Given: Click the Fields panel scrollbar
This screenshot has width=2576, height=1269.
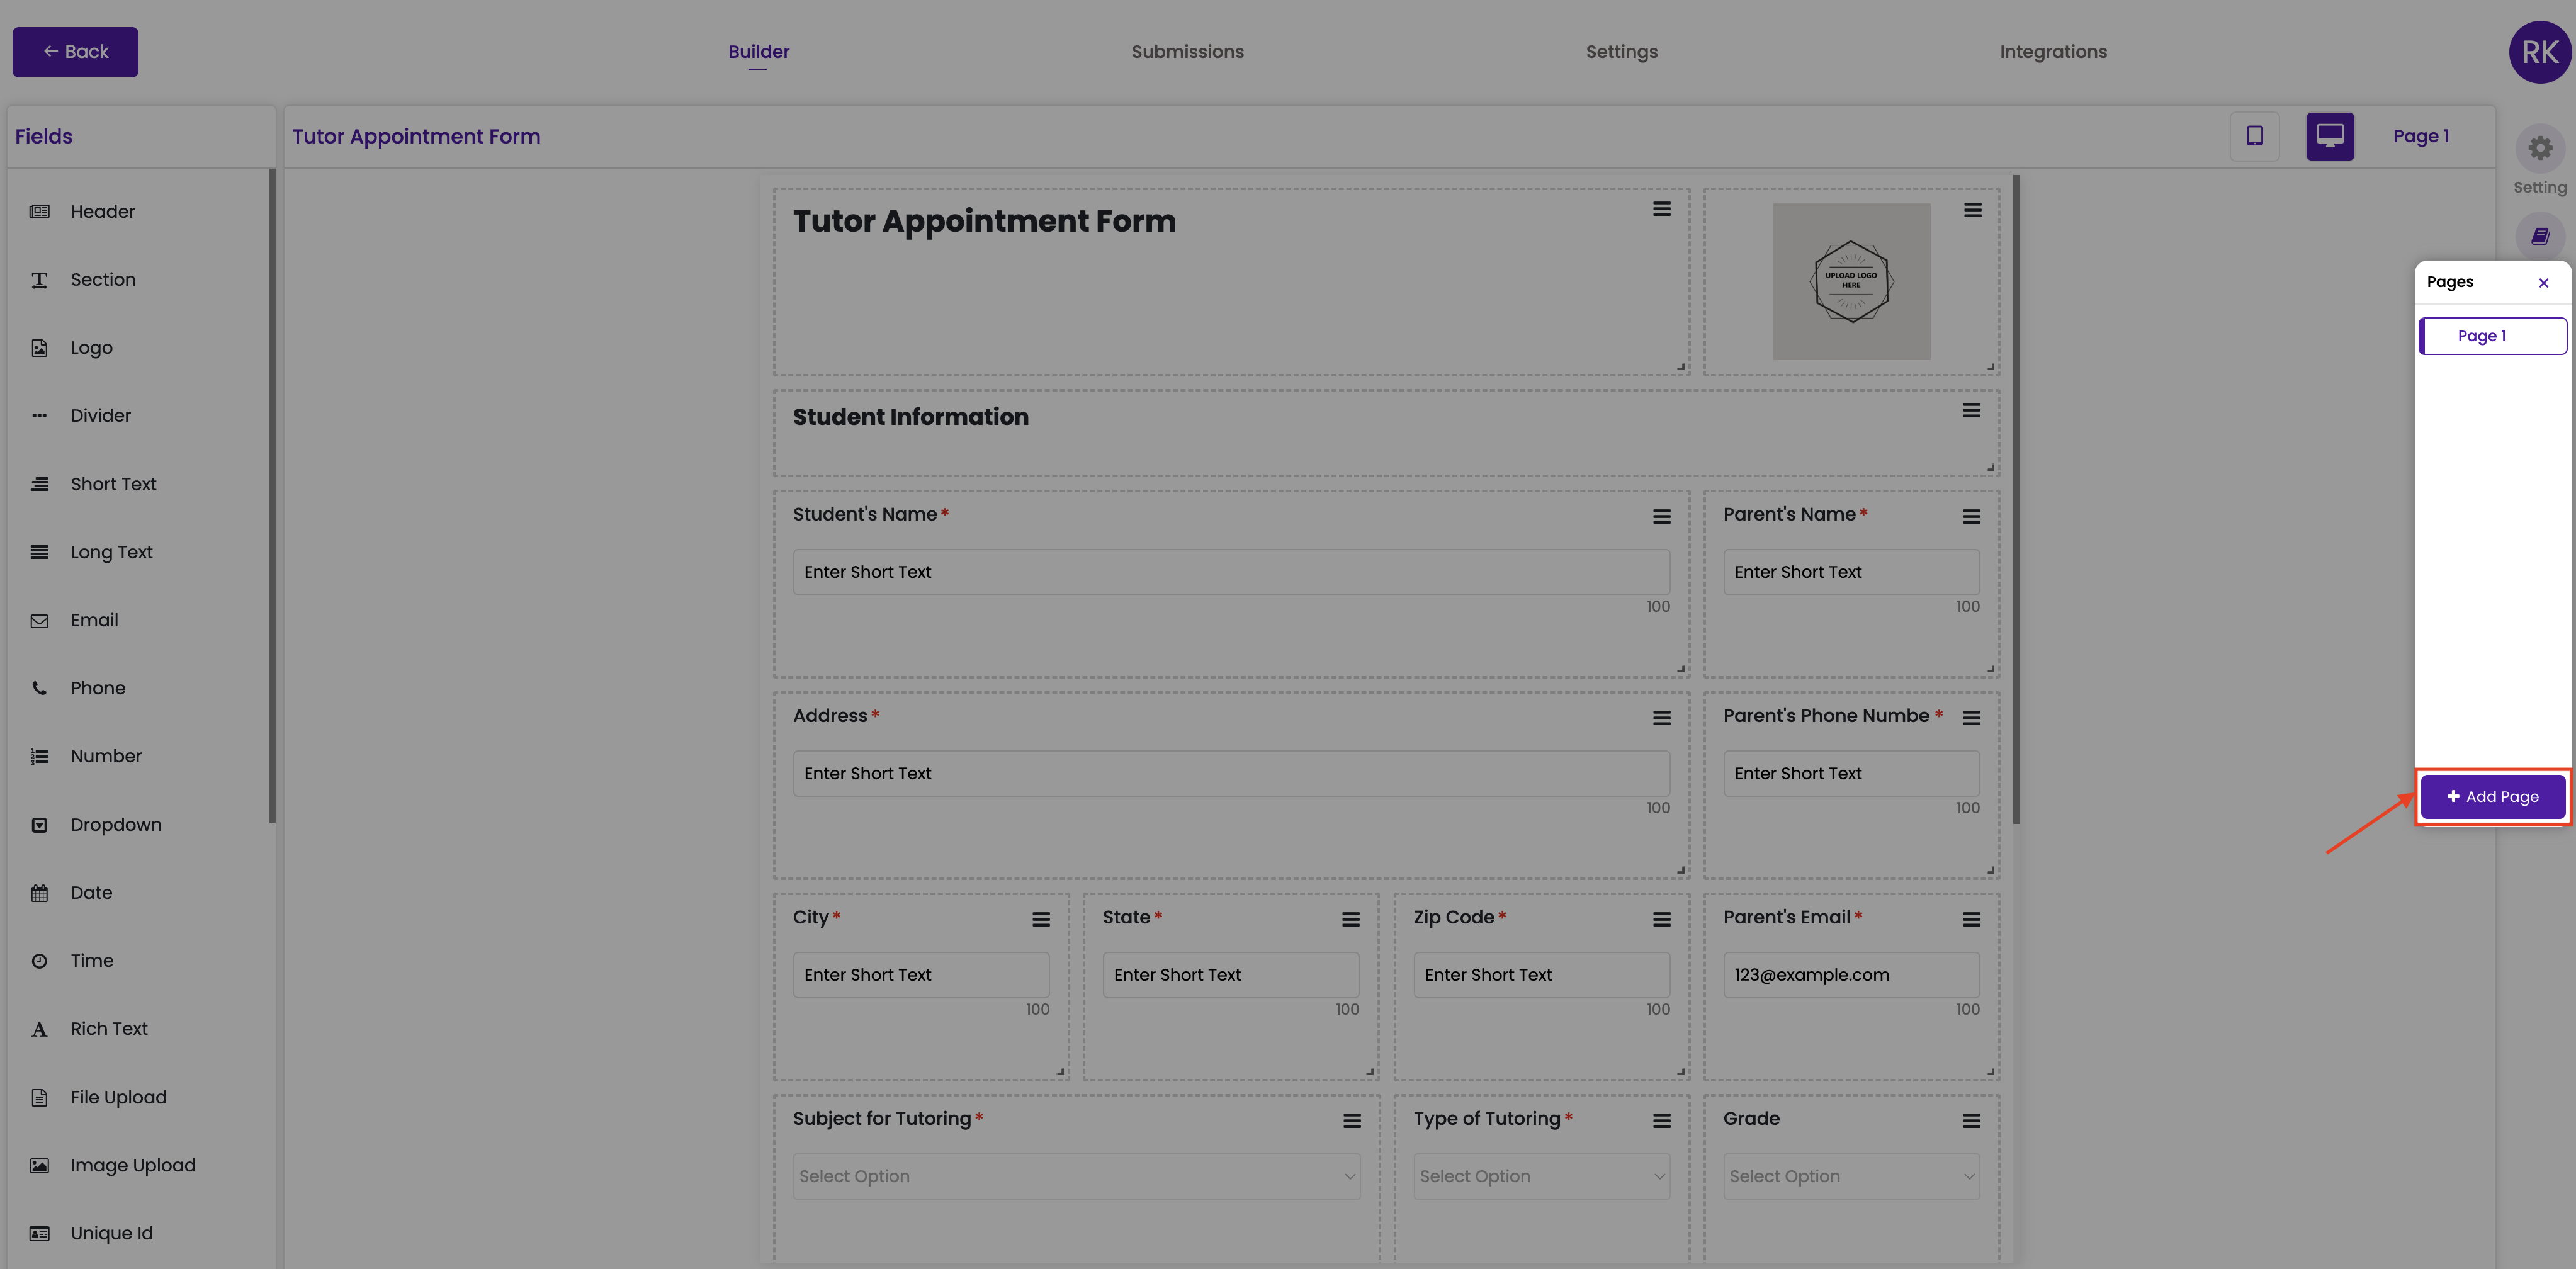Looking at the screenshot, I should click(x=271, y=496).
